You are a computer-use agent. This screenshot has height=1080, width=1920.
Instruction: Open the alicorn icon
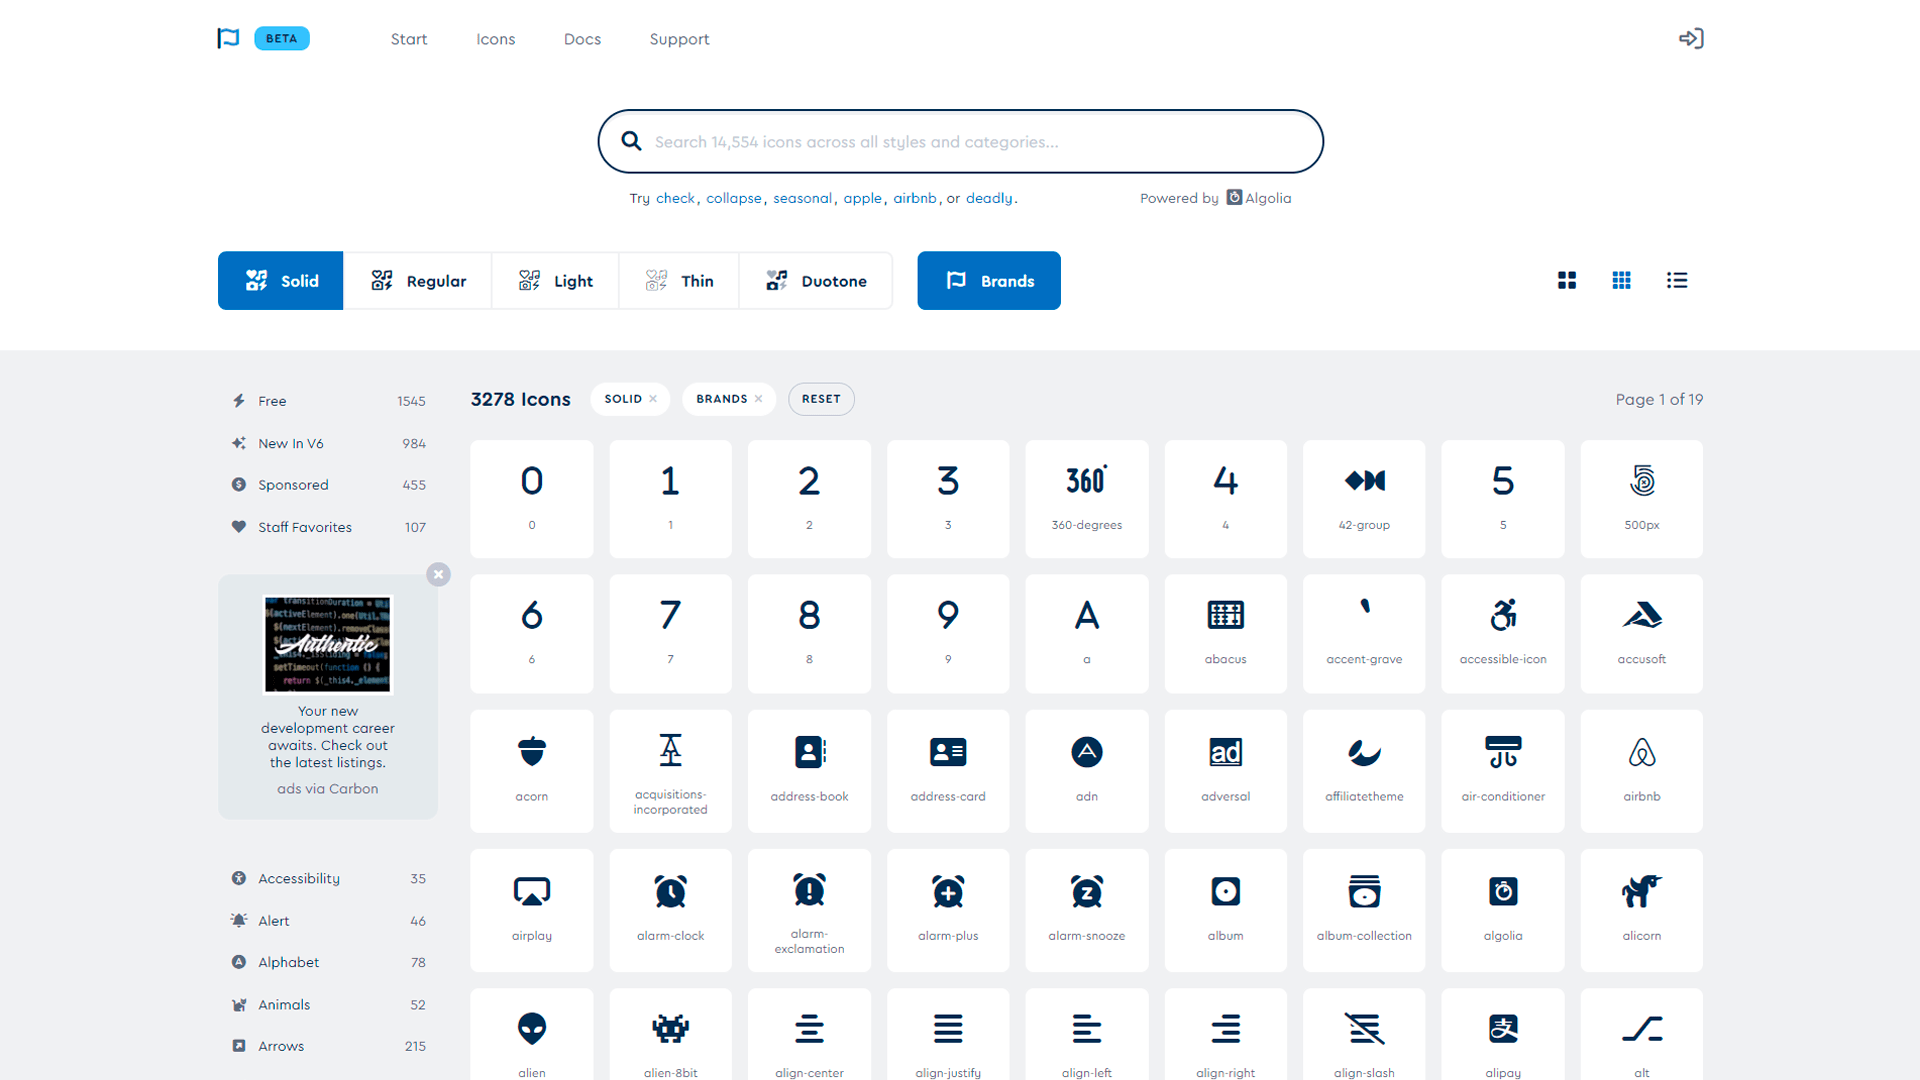click(x=1641, y=910)
